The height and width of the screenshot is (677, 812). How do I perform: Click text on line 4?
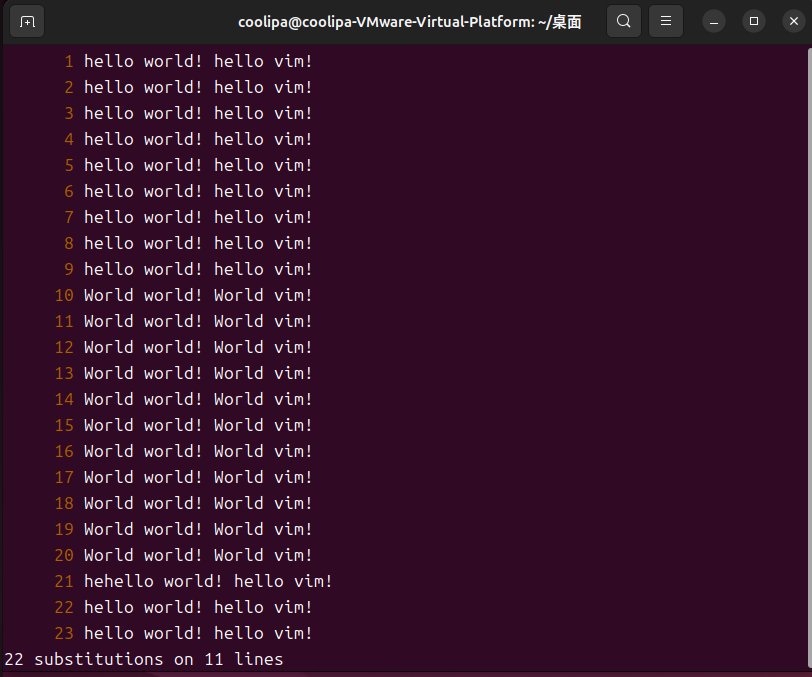pyautogui.click(x=198, y=139)
